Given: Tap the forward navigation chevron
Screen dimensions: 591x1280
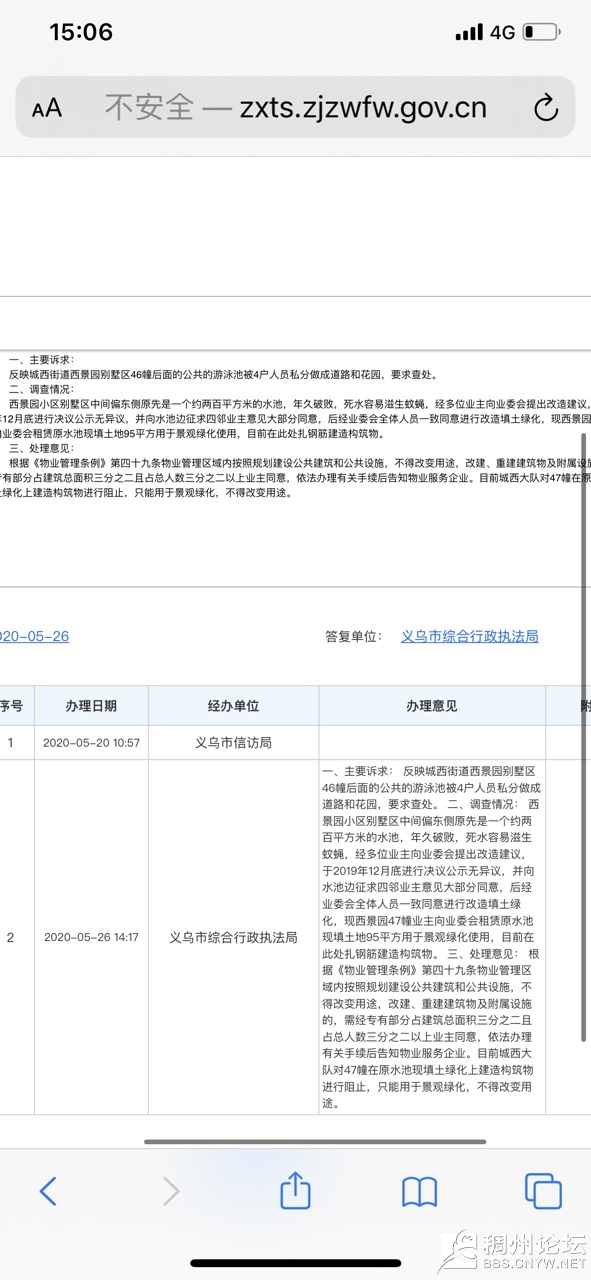Looking at the screenshot, I should point(171,1190).
